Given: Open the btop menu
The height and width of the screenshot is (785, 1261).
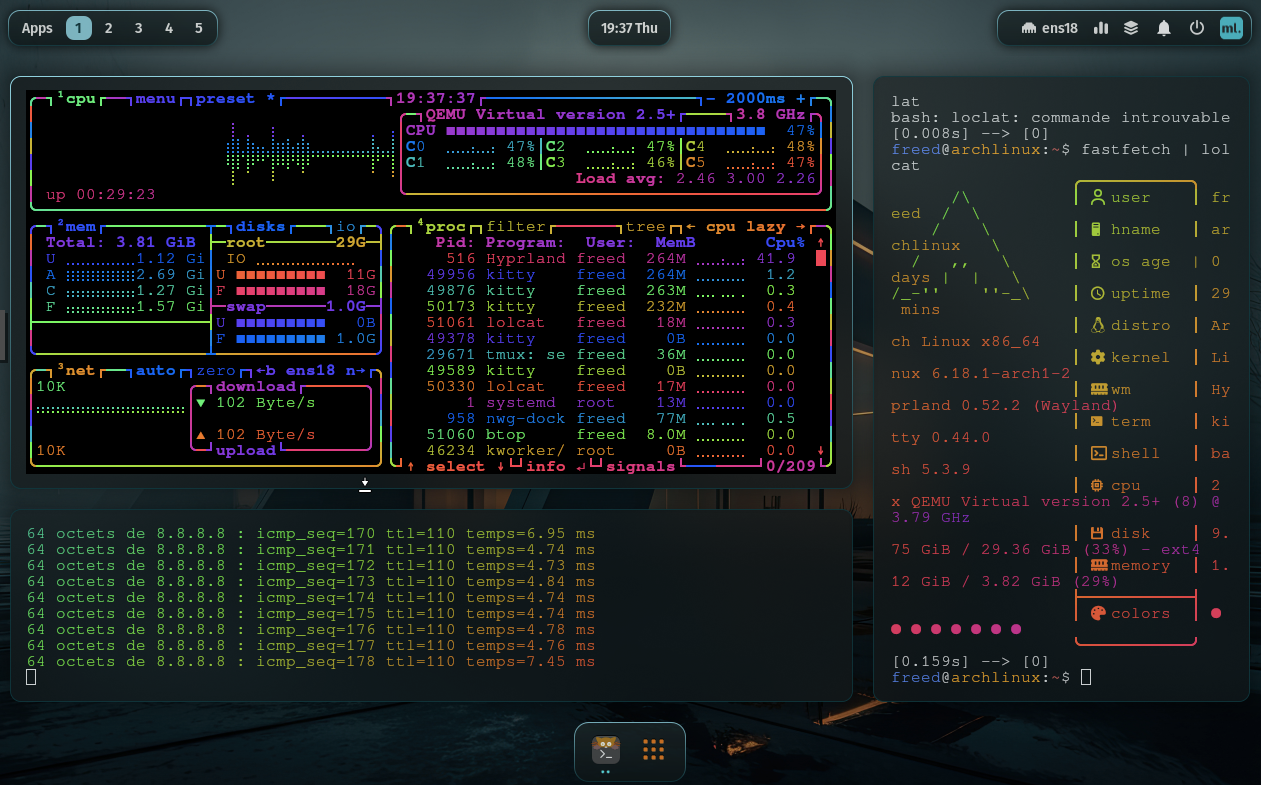Looking at the screenshot, I should point(155,99).
